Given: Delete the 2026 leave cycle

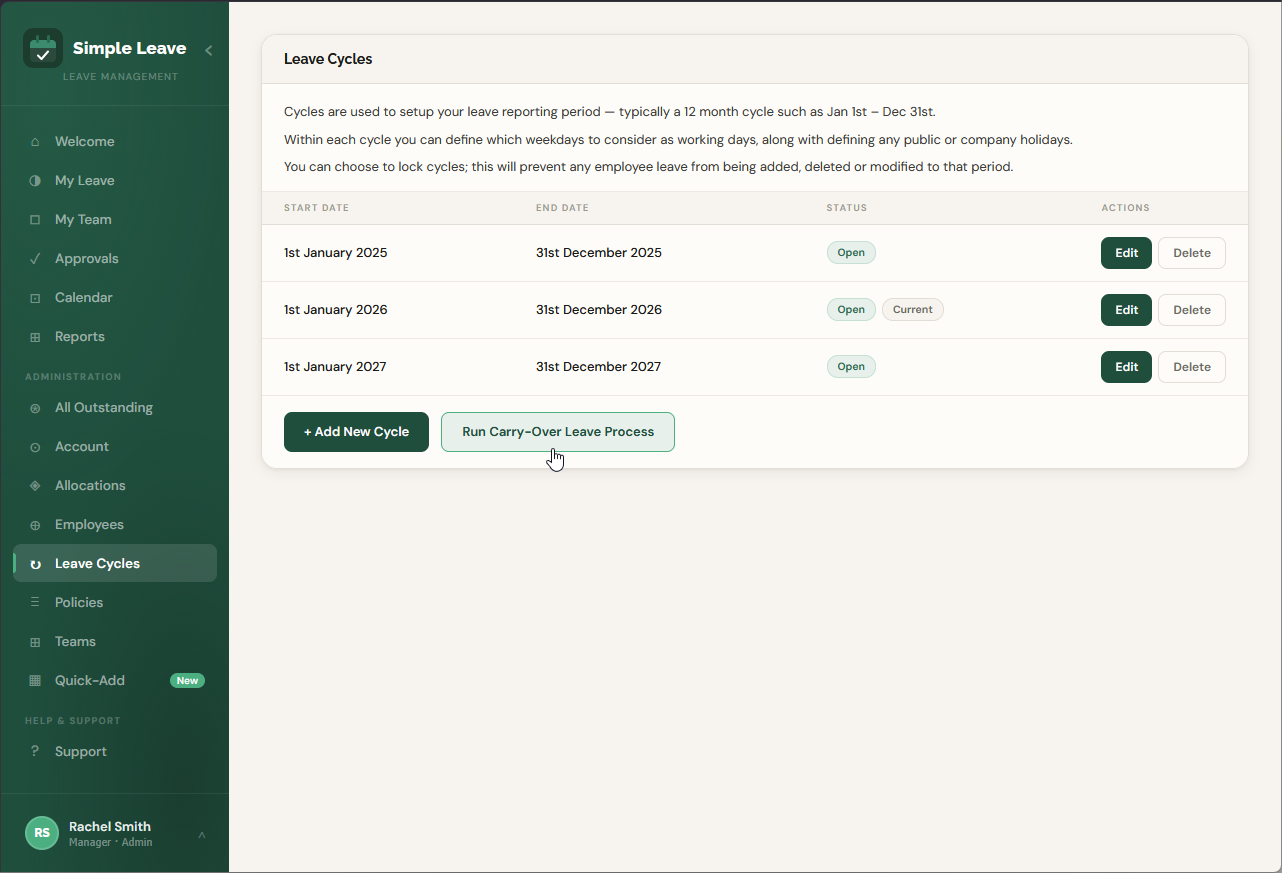Looking at the screenshot, I should pos(1192,310).
